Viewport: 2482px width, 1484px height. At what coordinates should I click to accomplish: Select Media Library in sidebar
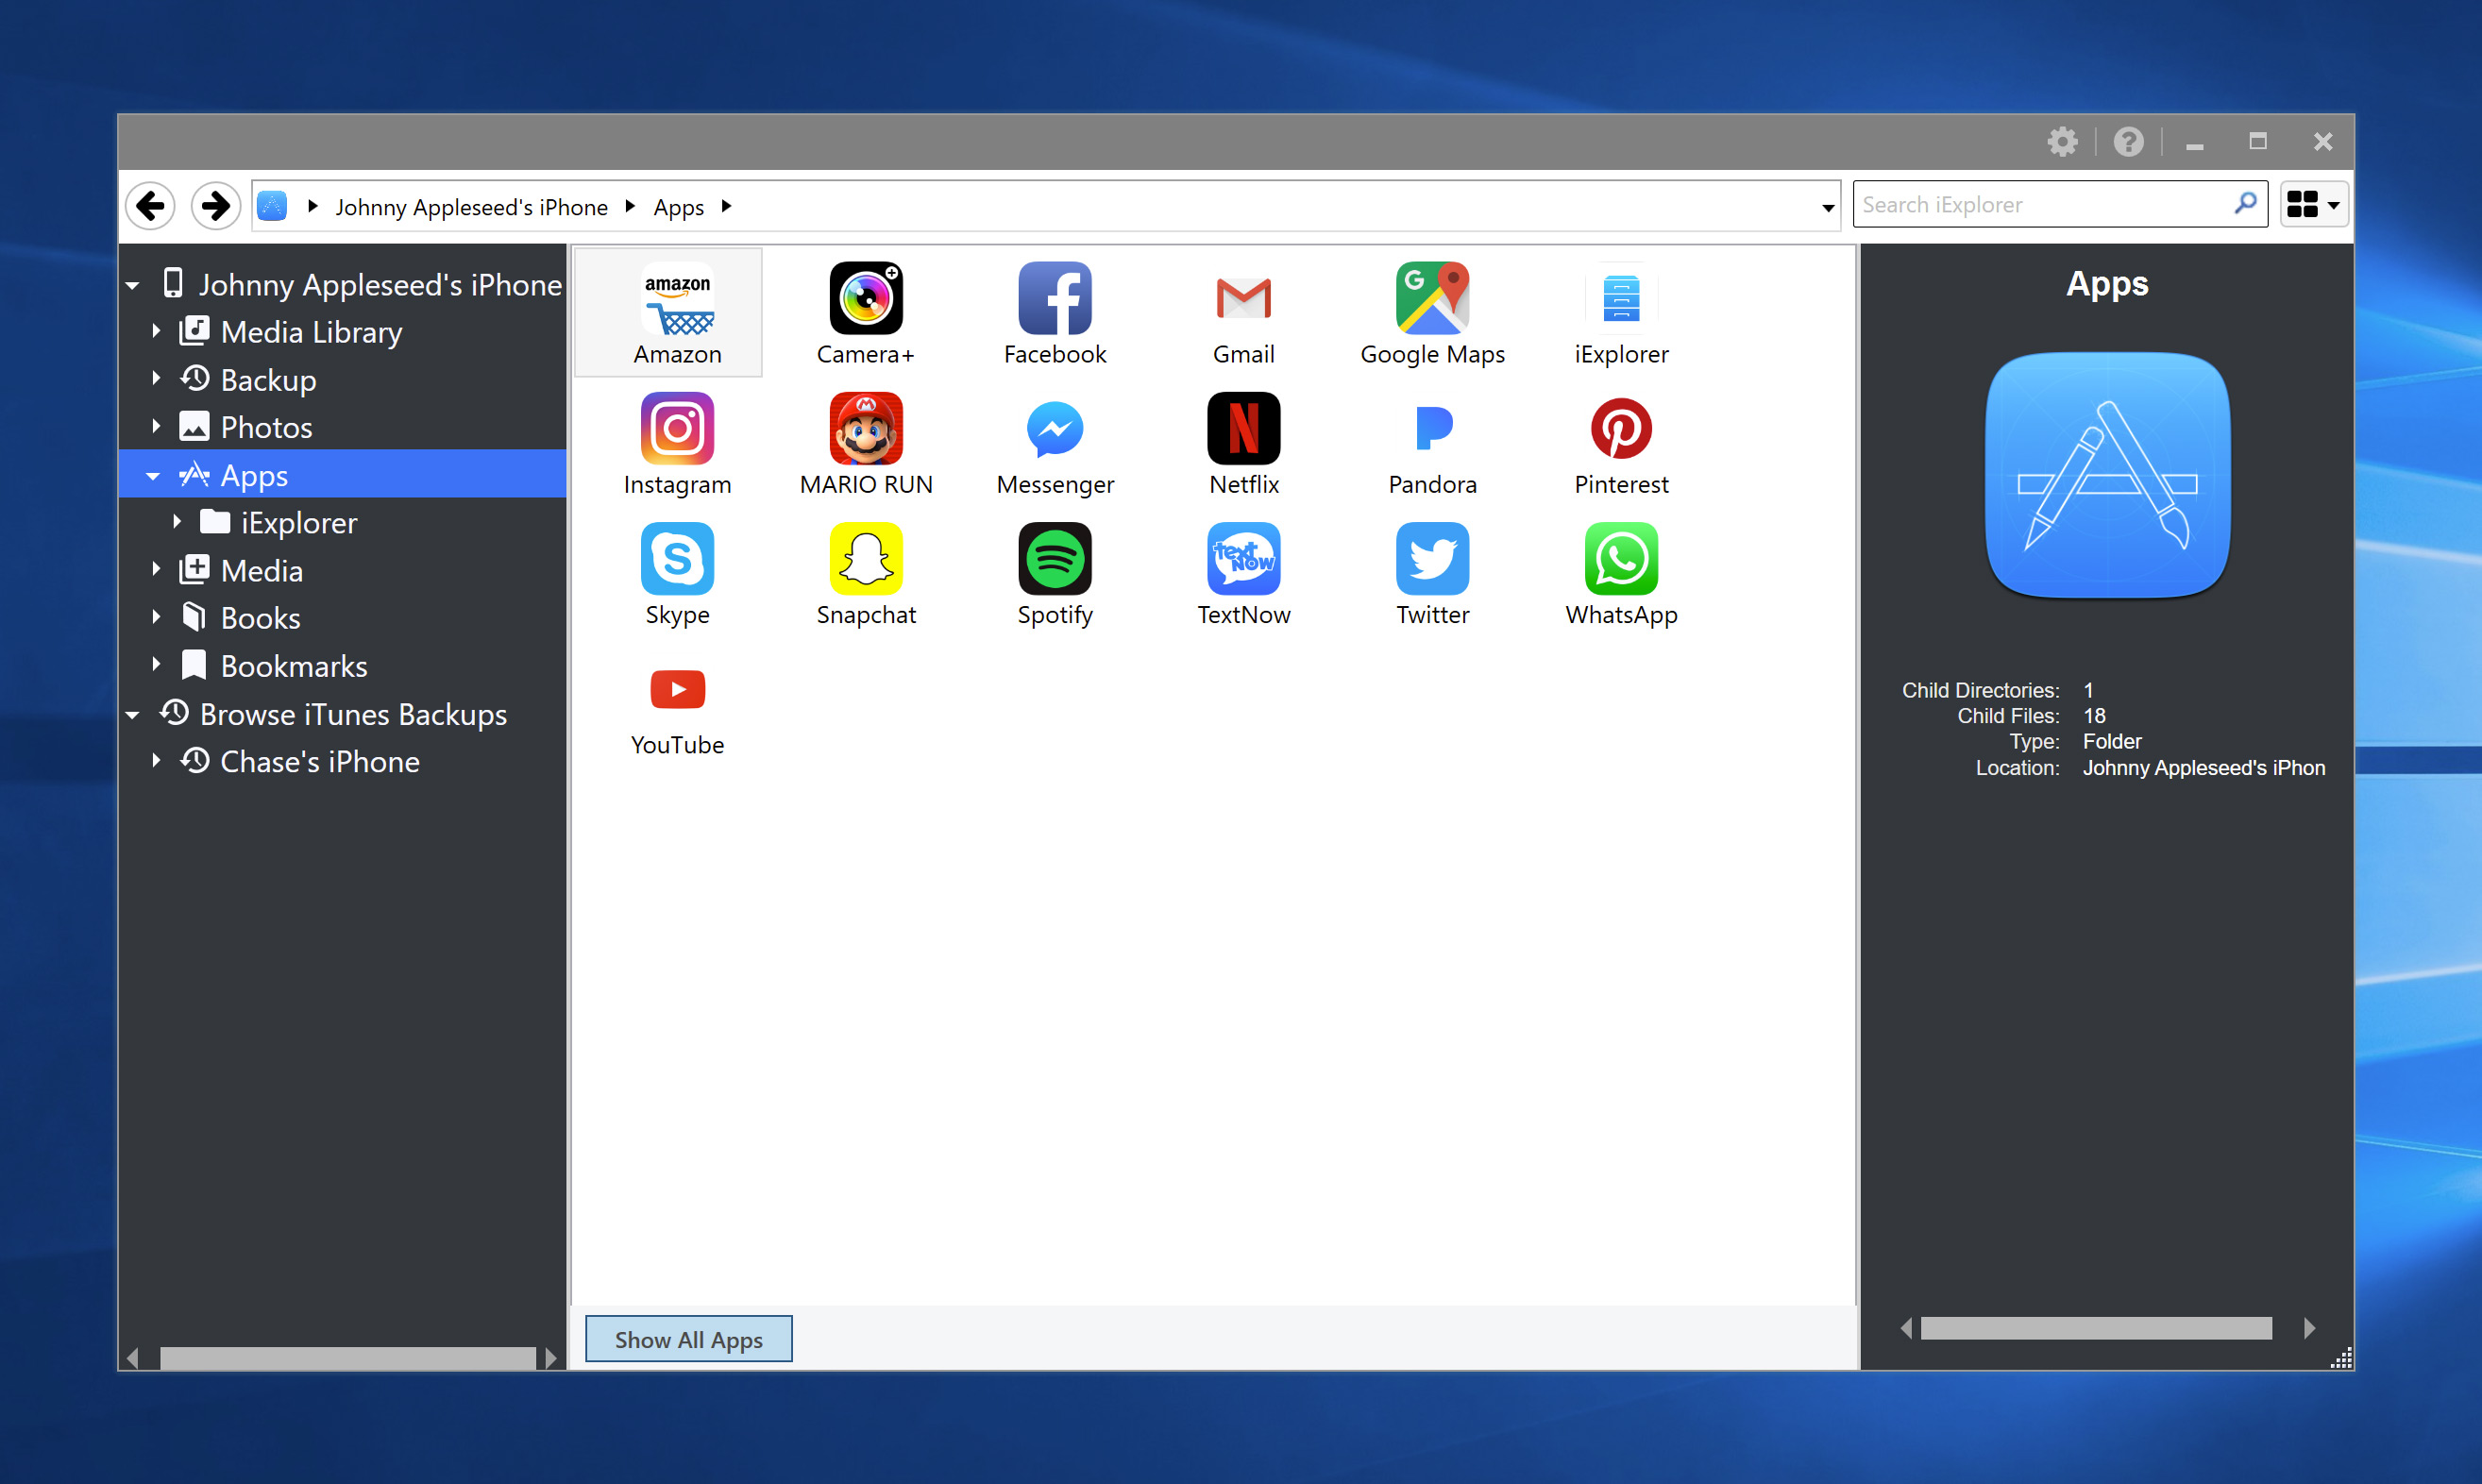[311, 332]
